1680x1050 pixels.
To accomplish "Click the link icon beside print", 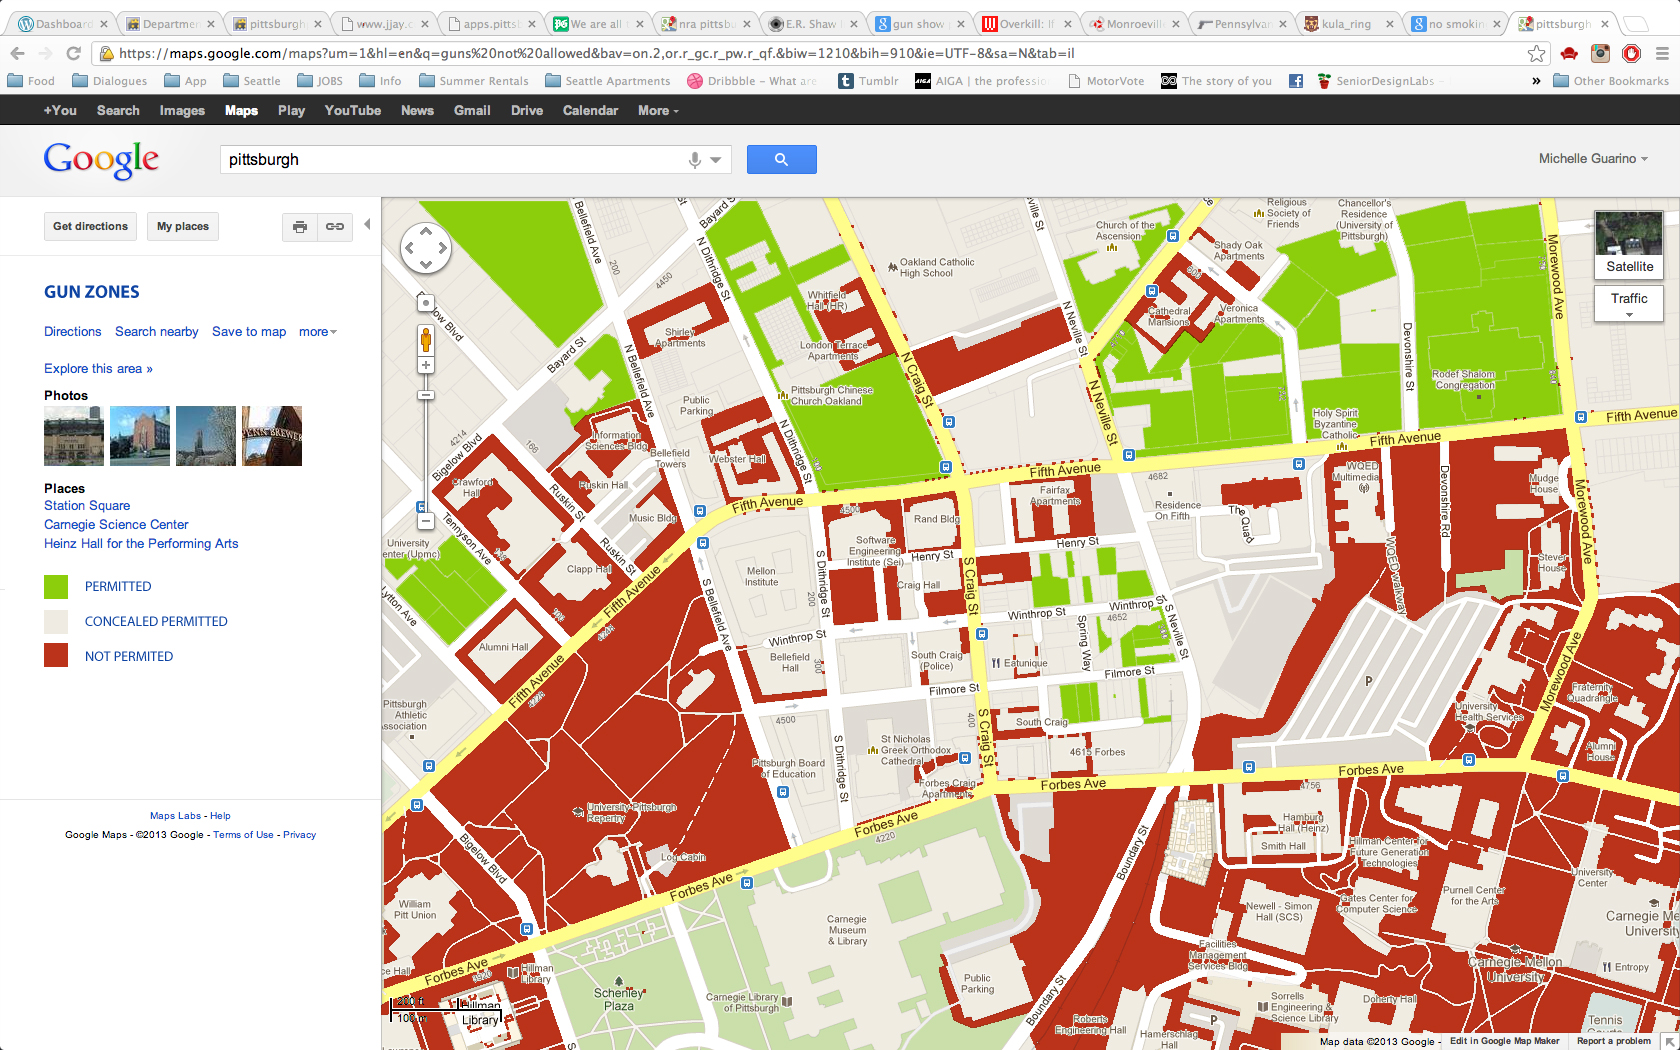I will [x=335, y=227].
